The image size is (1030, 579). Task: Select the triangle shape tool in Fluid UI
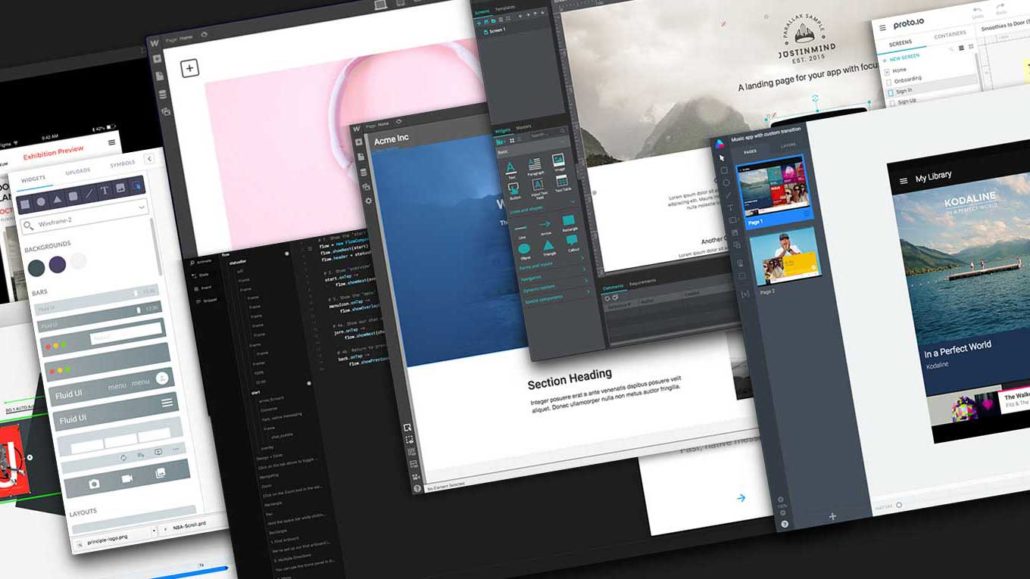point(57,199)
